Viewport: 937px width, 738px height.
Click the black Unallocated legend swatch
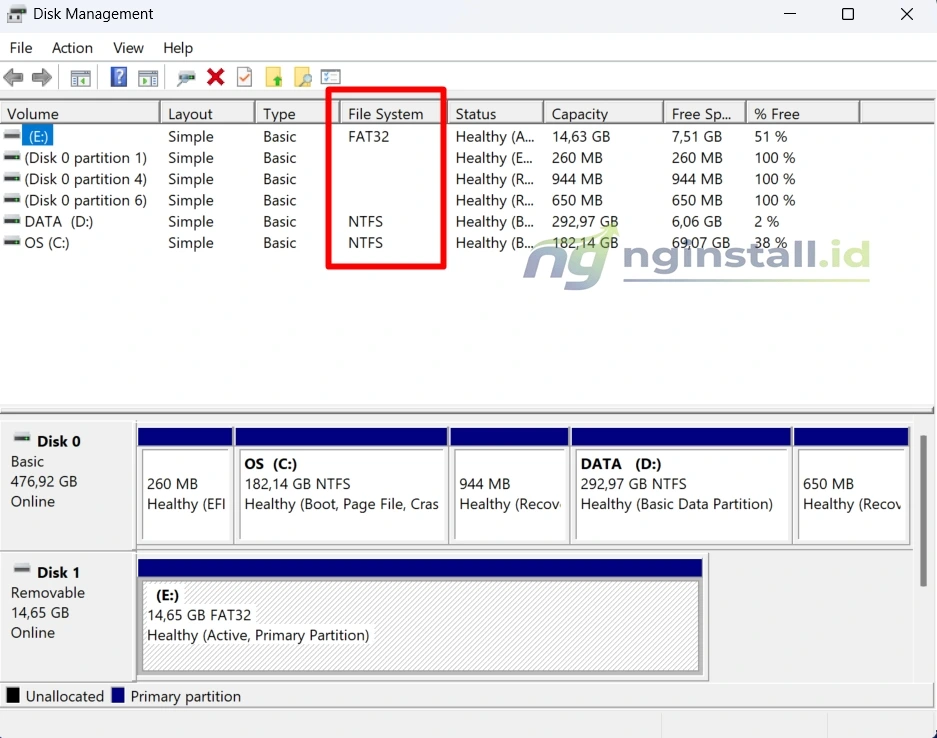[13, 696]
